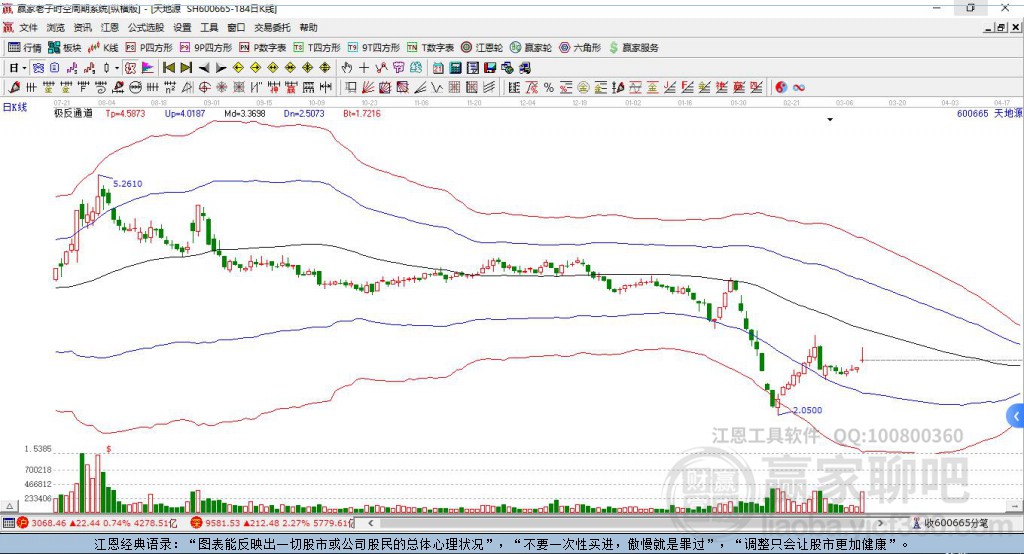Open the 9P四方形 tool
Screen dimensions: 1024x554
click(x=206, y=48)
